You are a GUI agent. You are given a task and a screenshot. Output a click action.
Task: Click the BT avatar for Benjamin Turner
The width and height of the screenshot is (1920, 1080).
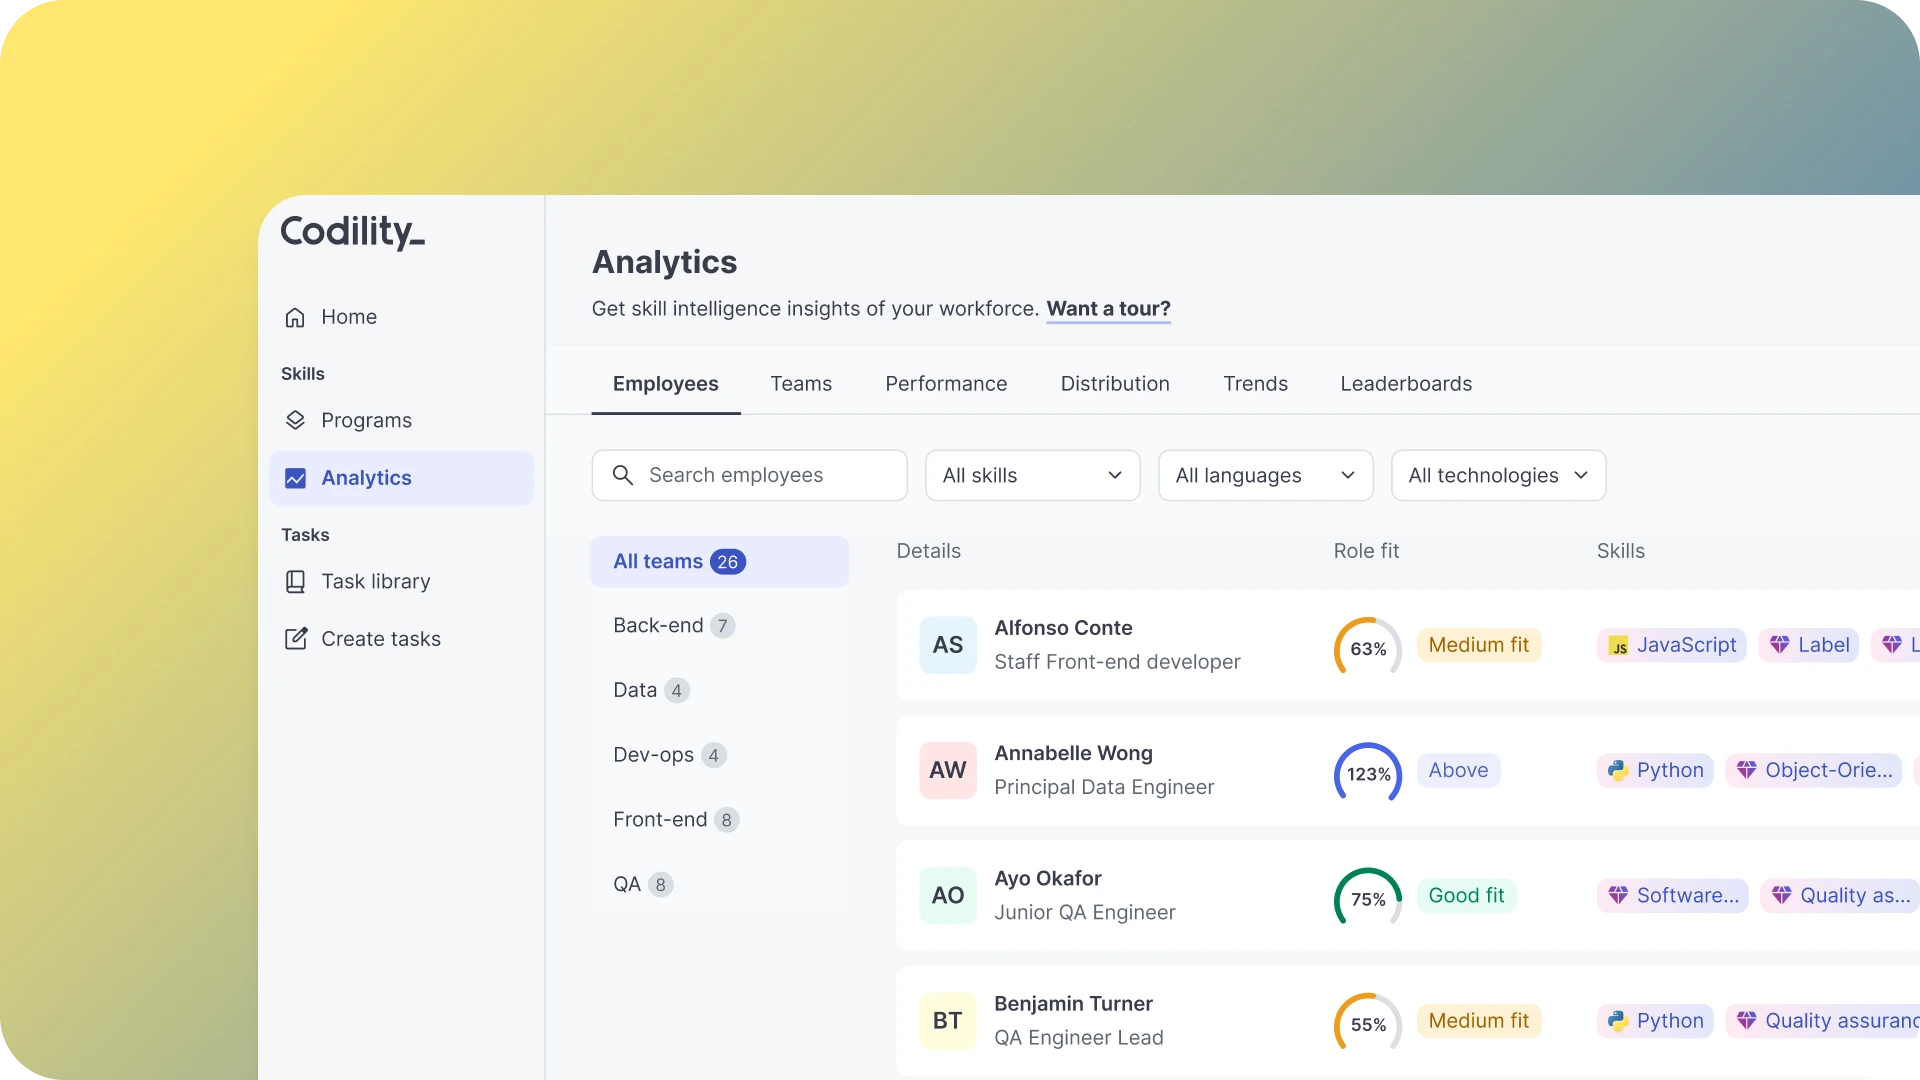948,1020
